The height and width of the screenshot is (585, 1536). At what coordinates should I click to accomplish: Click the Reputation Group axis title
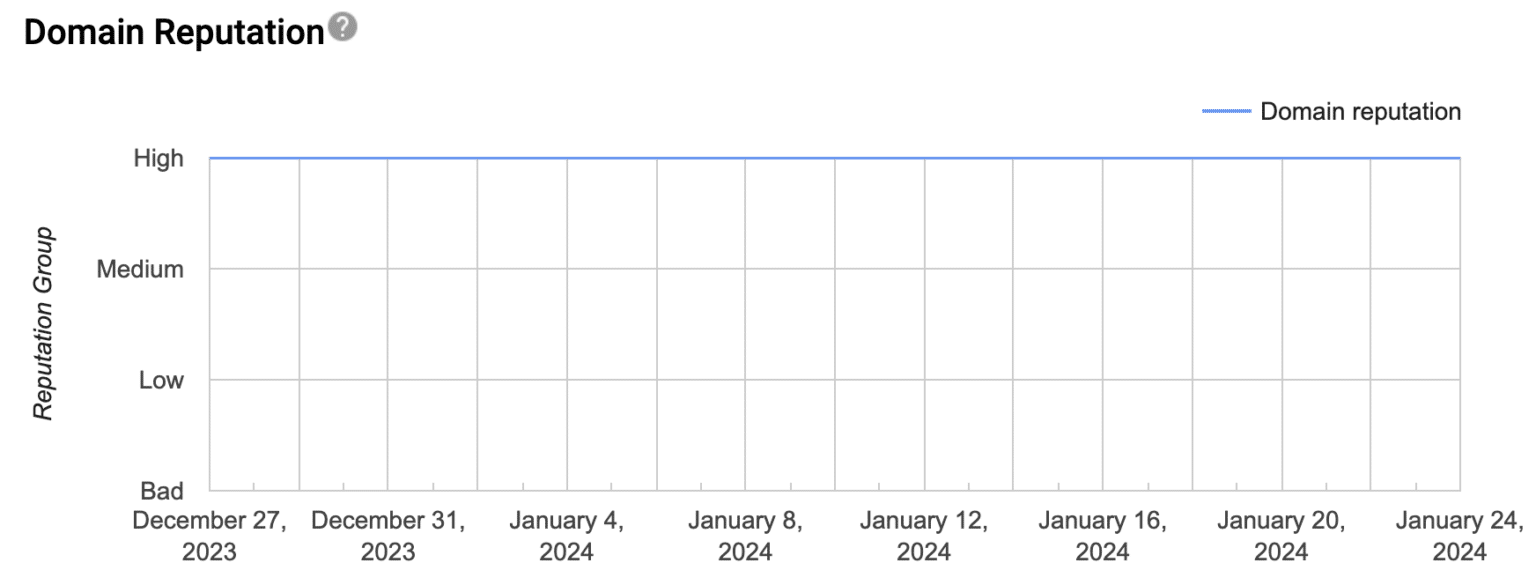click(x=43, y=324)
